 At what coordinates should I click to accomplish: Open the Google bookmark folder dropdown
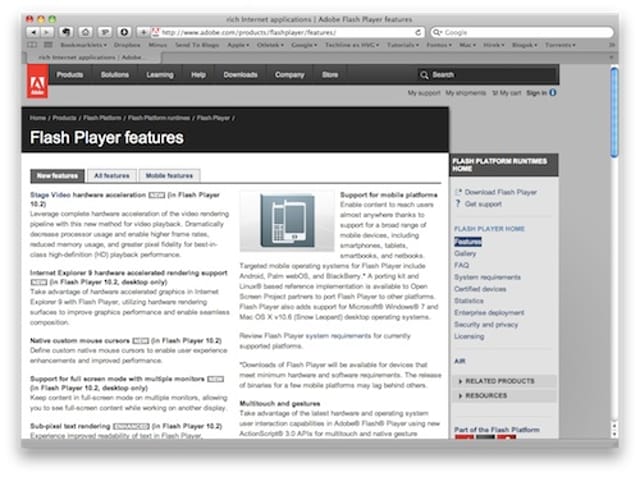tap(304, 45)
